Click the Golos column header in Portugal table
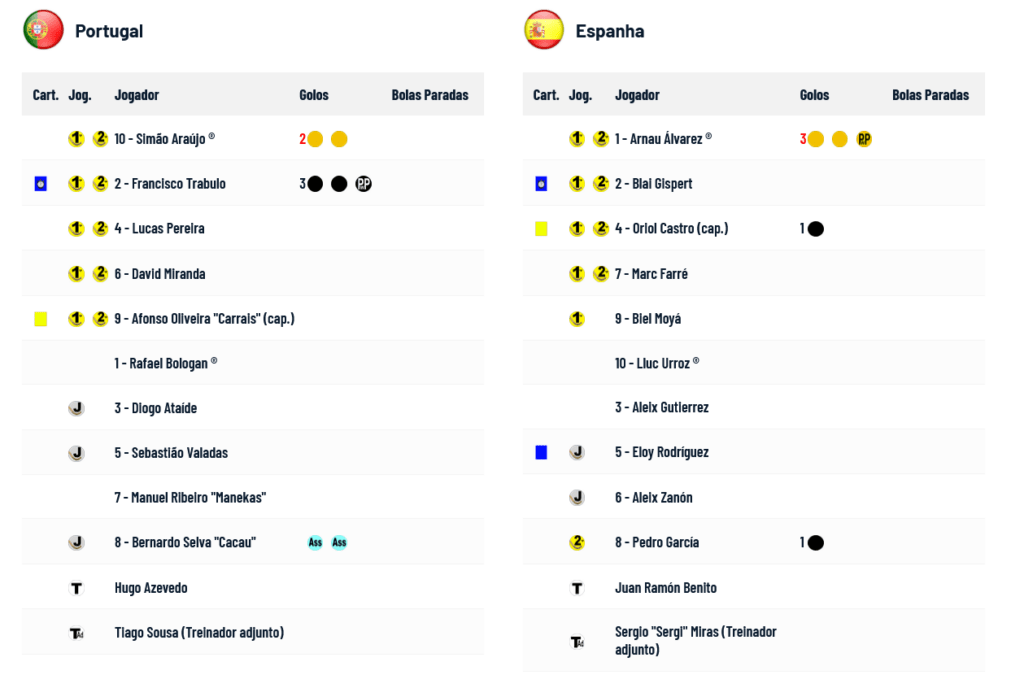Viewport: 1024px width, 675px height. pyautogui.click(x=313, y=95)
